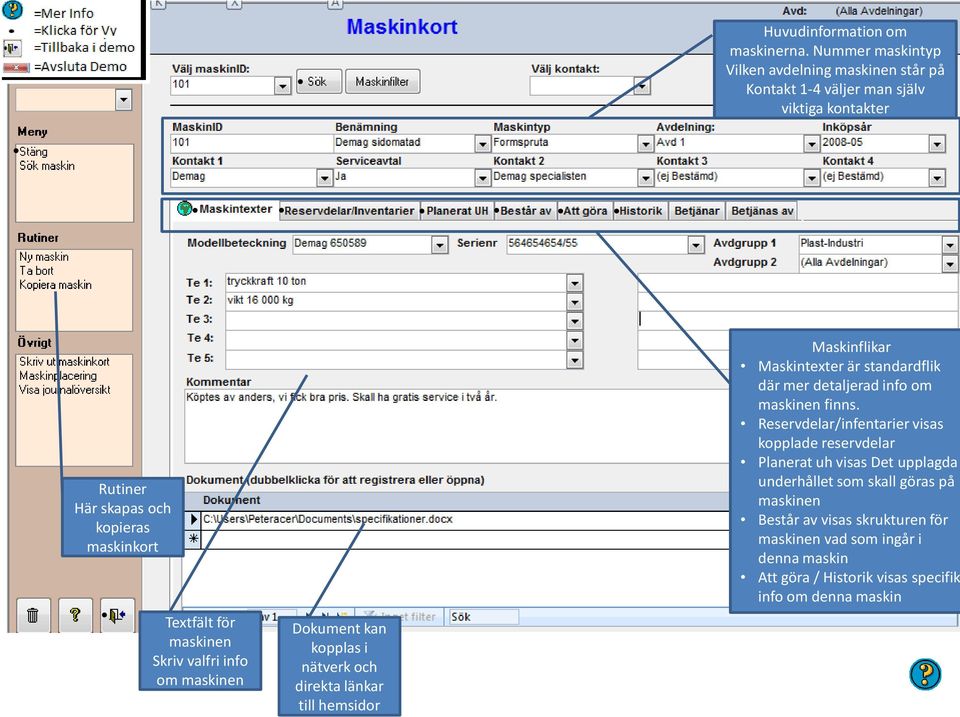This screenshot has width=960, height=717.
Task: Click the Maskinfilter button
Action: click(x=382, y=81)
